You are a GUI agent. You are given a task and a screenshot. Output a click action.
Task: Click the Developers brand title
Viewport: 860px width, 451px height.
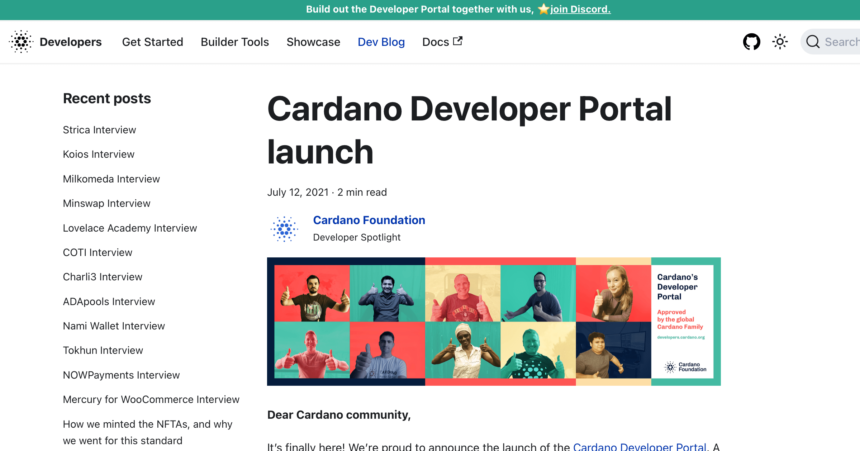(71, 42)
